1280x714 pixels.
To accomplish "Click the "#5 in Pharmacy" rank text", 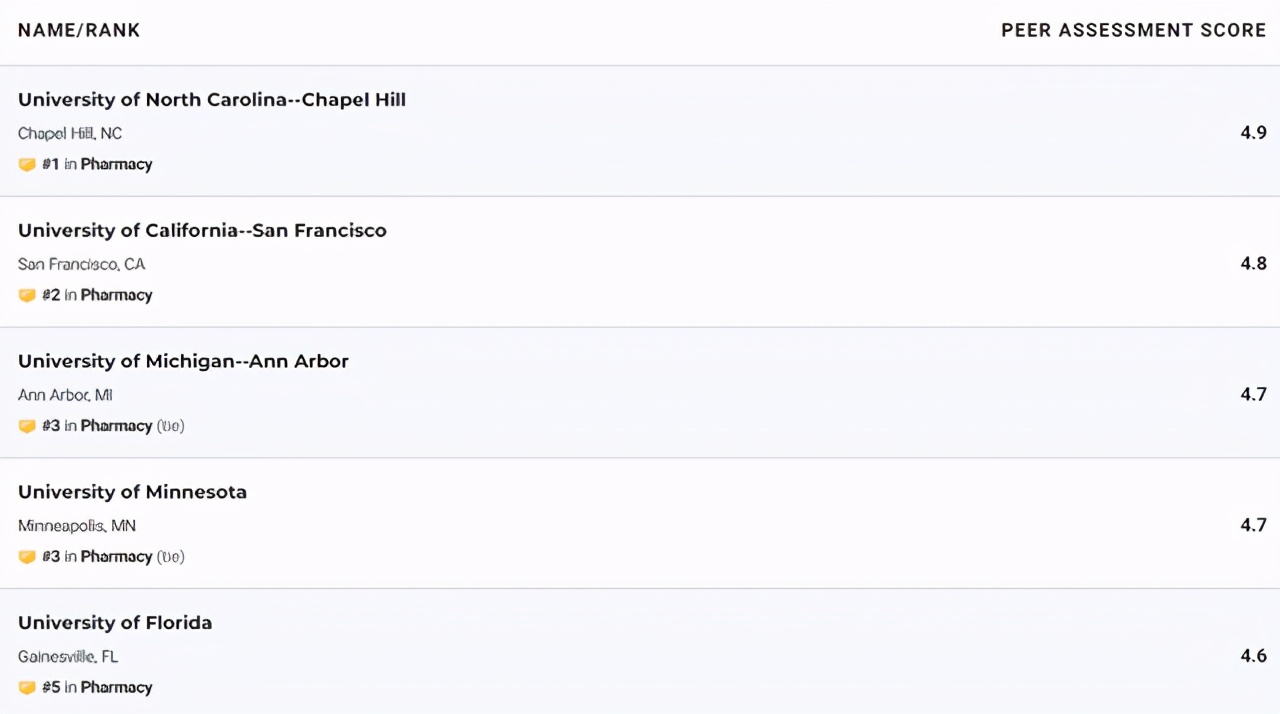I will point(97,688).
